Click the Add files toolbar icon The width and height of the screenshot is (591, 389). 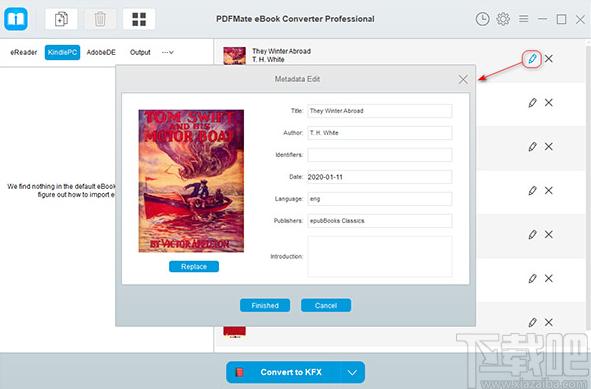(61, 19)
